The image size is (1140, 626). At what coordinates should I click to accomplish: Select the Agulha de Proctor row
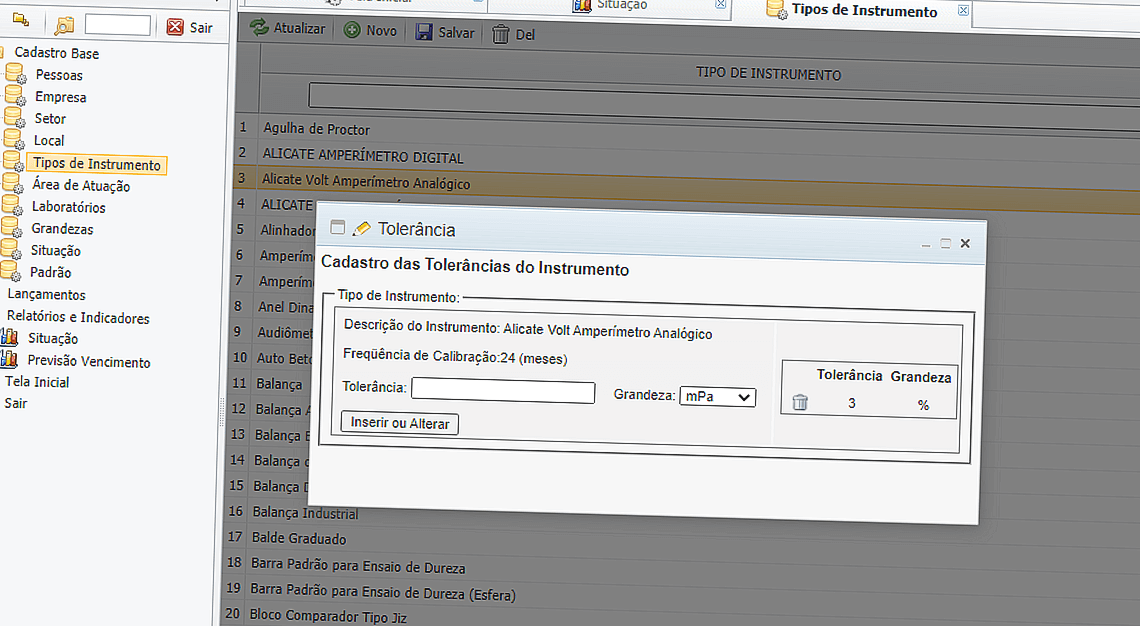tap(316, 129)
